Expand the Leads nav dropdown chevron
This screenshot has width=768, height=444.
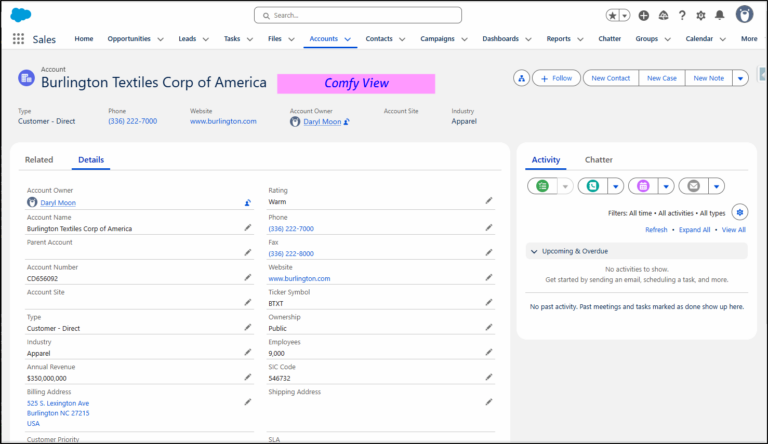pyautogui.click(x=206, y=39)
